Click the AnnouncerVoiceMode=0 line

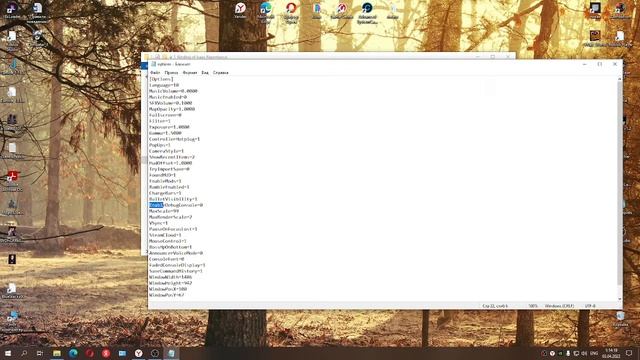tap(176, 253)
